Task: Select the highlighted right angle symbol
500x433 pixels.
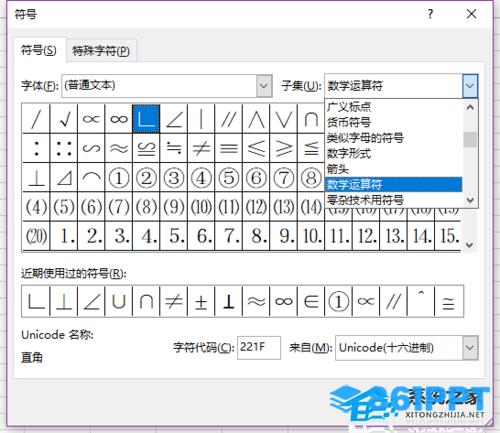Action: pos(146,119)
